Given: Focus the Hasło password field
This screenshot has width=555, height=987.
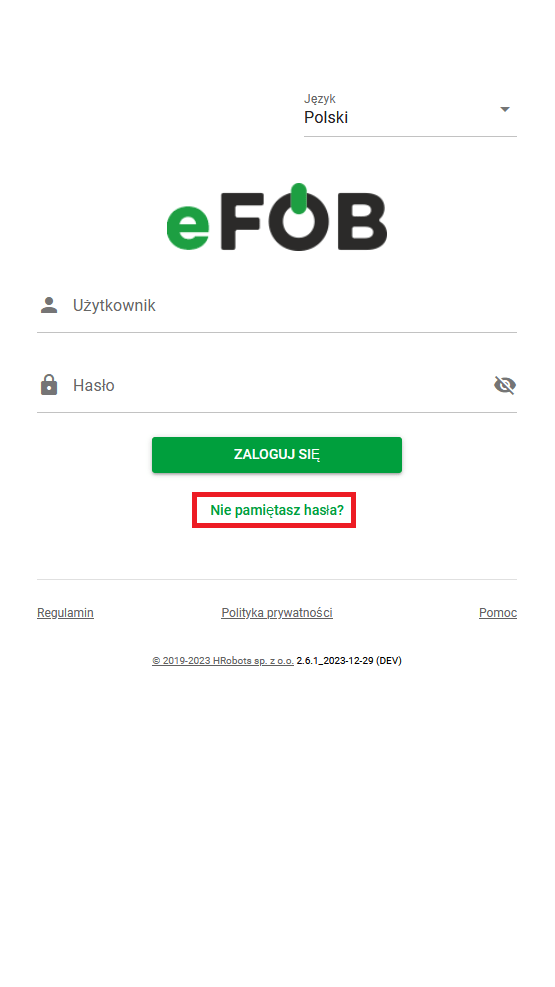Looking at the screenshot, I should [277, 385].
